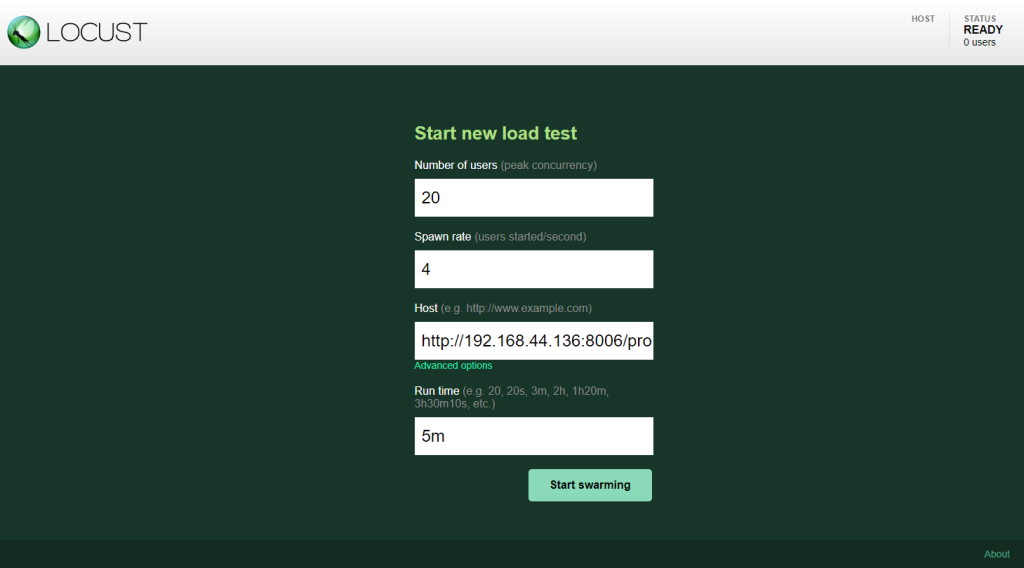Click the Run time input field
The height and width of the screenshot is (568, 1024).
(534, 436)
